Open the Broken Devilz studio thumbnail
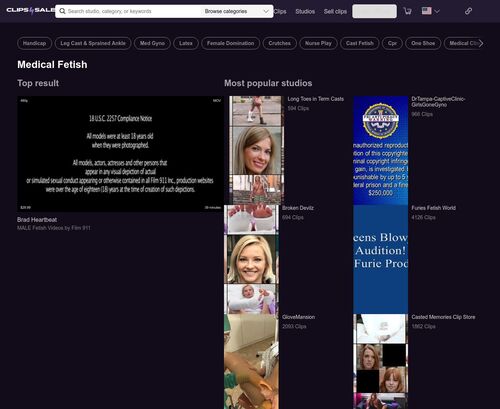 (251, 259)
